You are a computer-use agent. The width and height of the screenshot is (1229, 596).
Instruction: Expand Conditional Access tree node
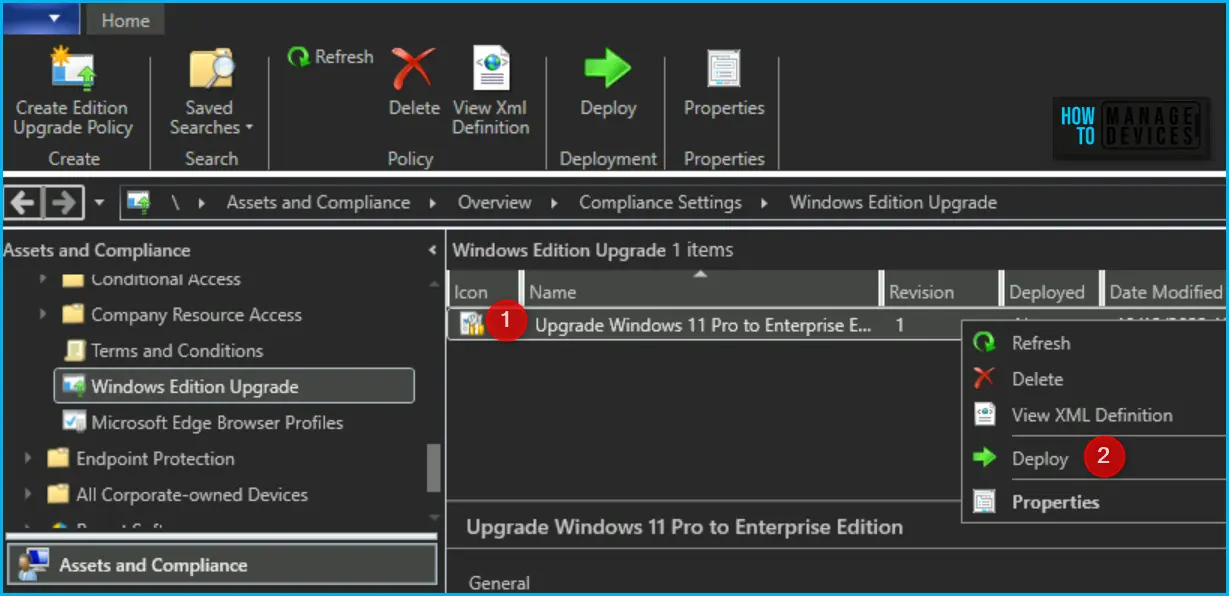click(x=43, y=280)
